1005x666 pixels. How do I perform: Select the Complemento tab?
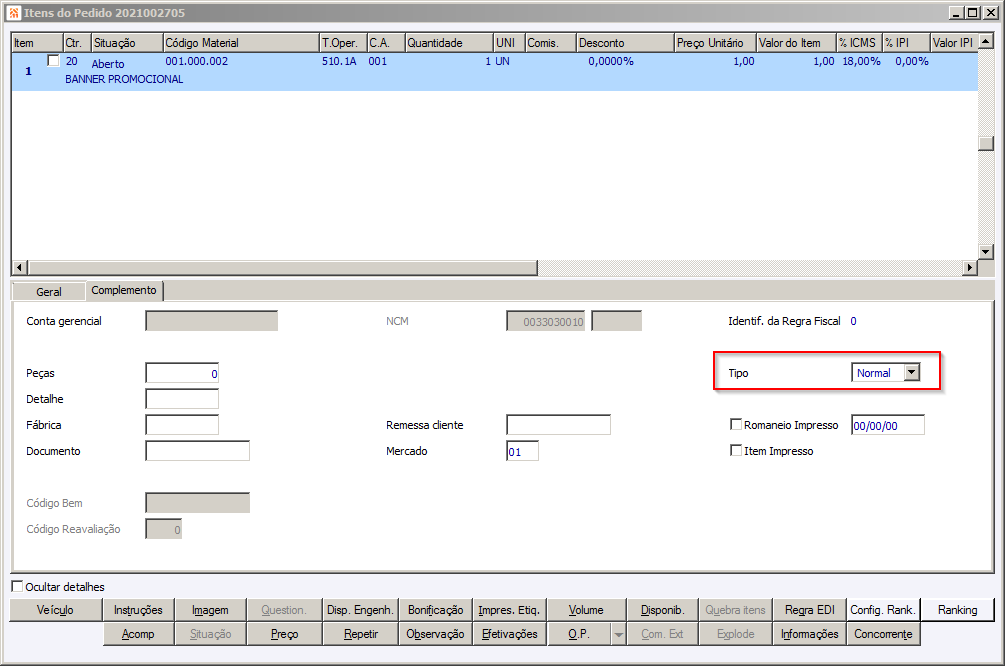pyautogui.click(x=124, y=290)
